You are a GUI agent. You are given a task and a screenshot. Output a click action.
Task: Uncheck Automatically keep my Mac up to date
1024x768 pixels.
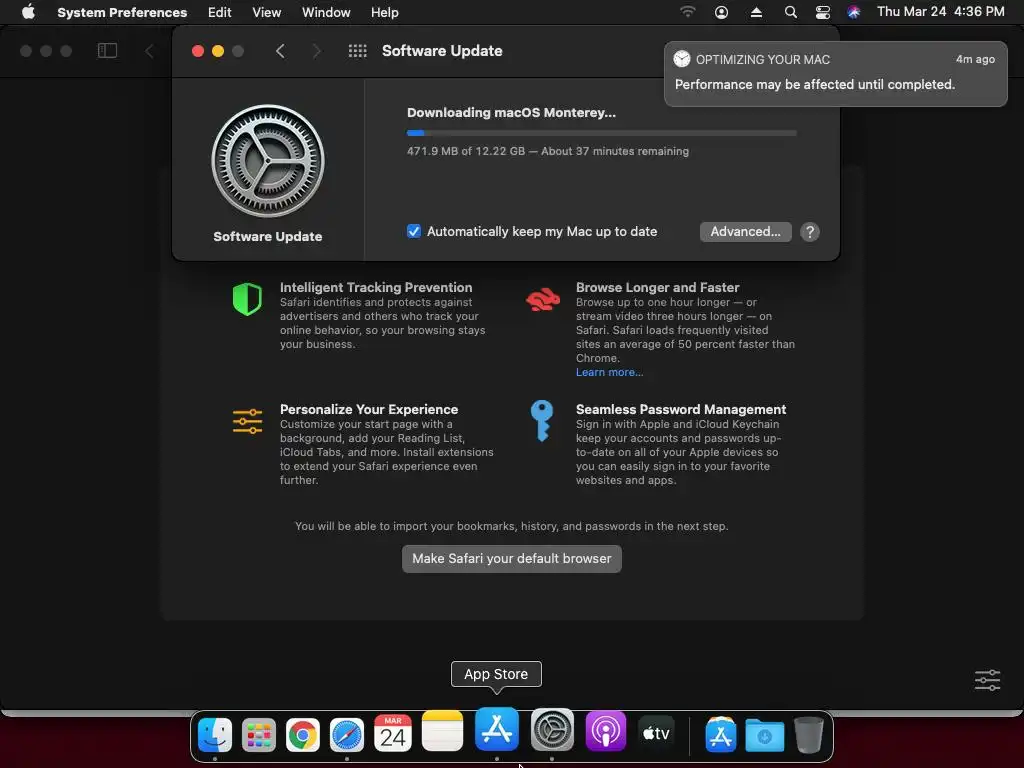413,231
